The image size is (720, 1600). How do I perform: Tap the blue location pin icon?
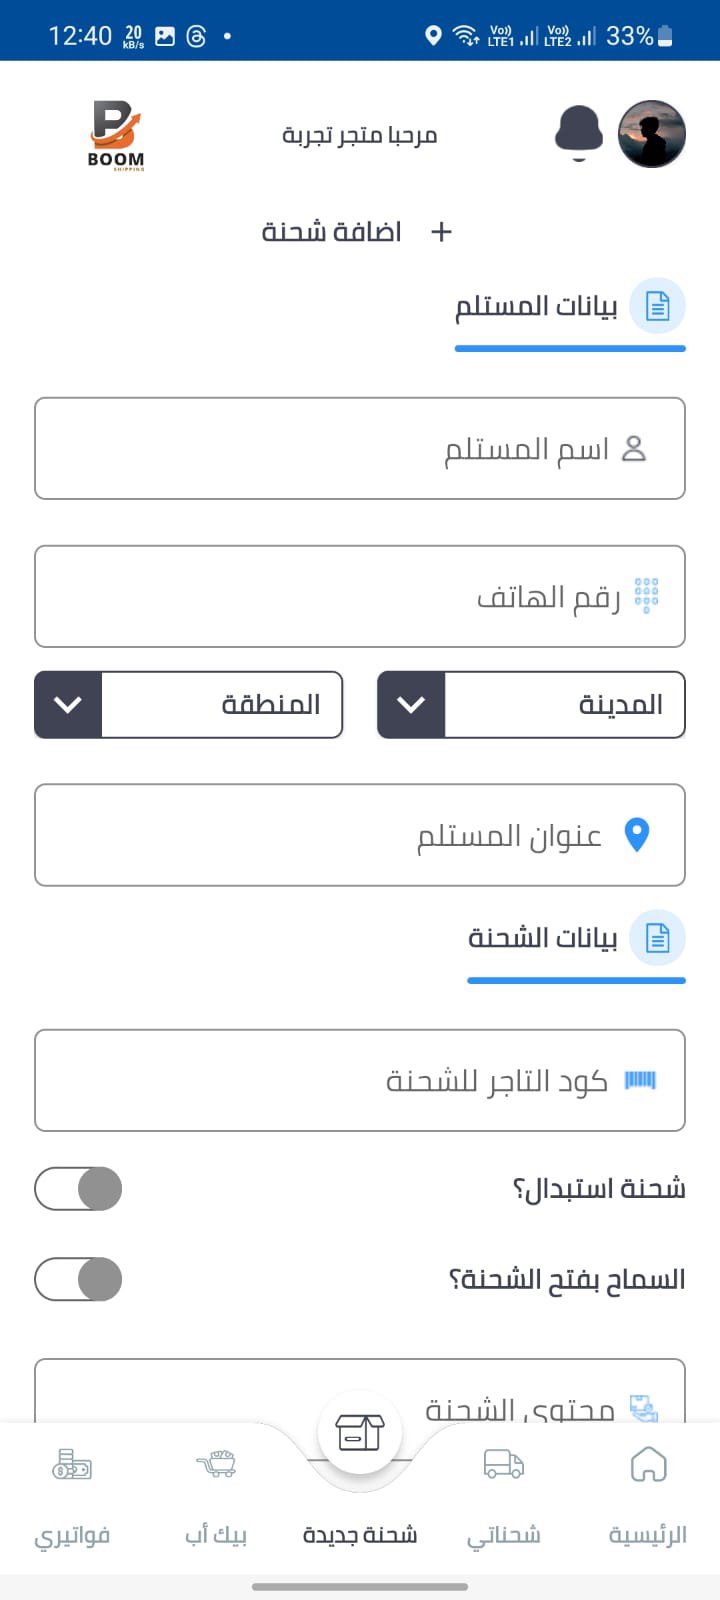tap(637, 834)
